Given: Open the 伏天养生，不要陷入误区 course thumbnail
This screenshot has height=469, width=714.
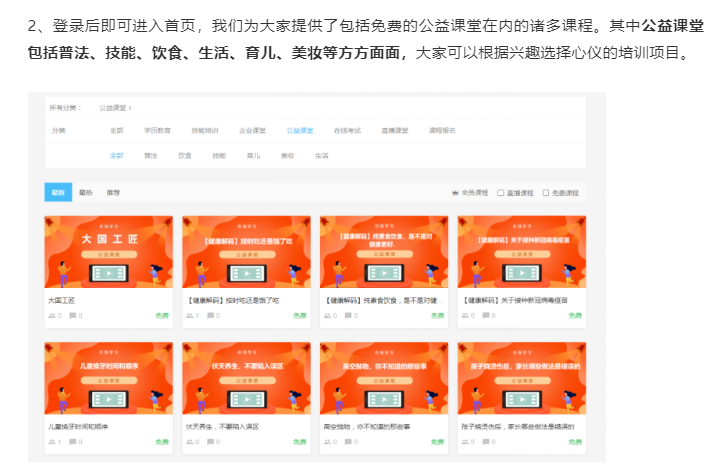Looking at the screenshot, I should coord(246,378).
